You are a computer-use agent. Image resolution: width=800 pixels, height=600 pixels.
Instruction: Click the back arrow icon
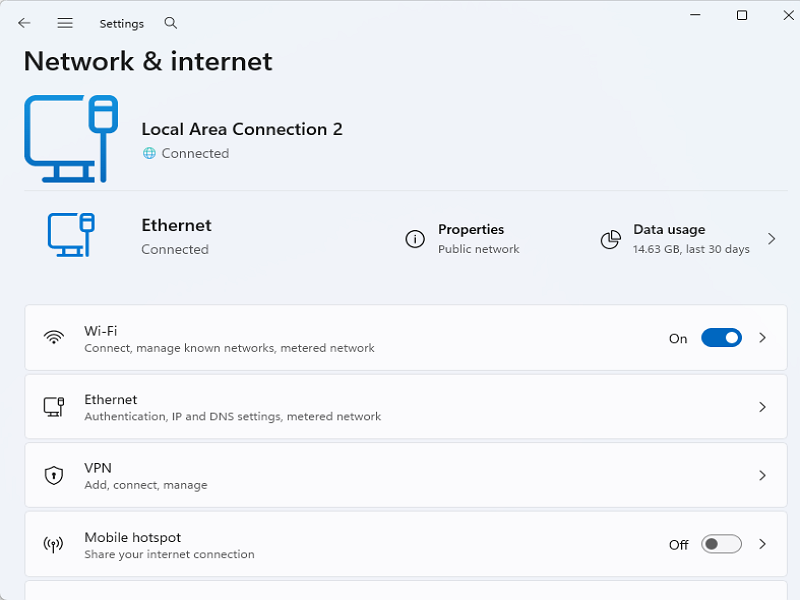24,23
